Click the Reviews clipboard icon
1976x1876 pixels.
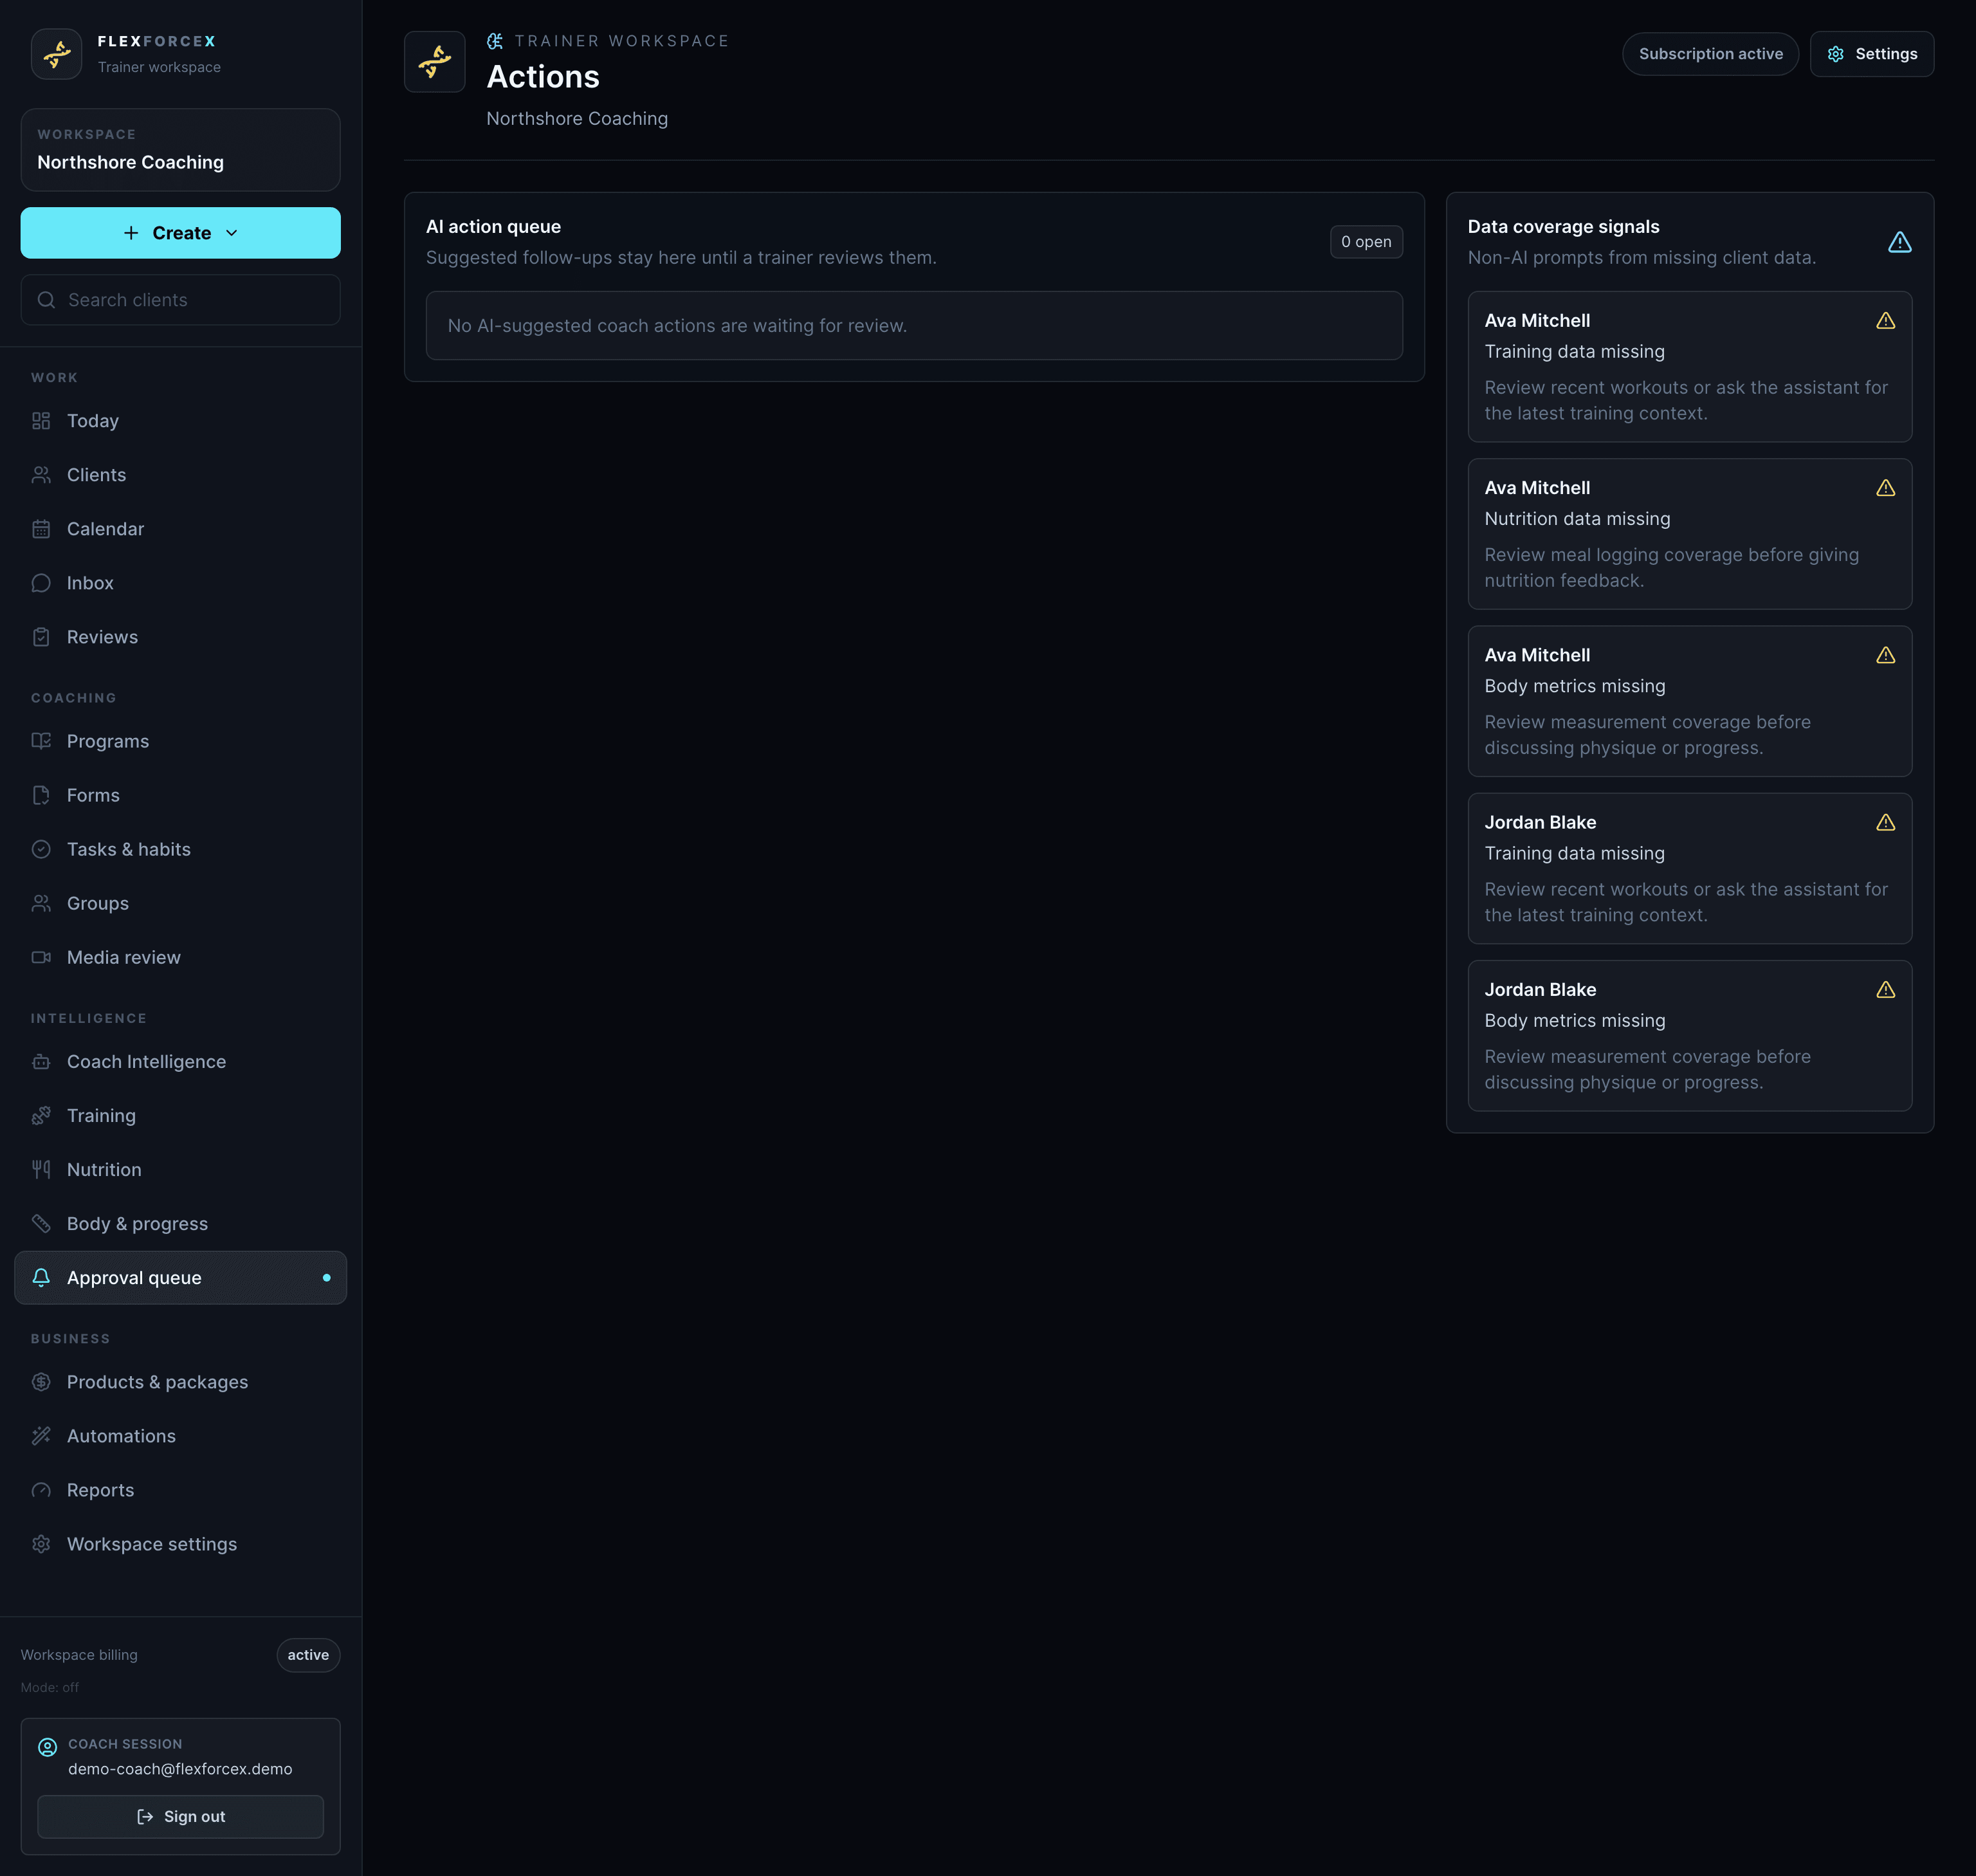point(41,637)
